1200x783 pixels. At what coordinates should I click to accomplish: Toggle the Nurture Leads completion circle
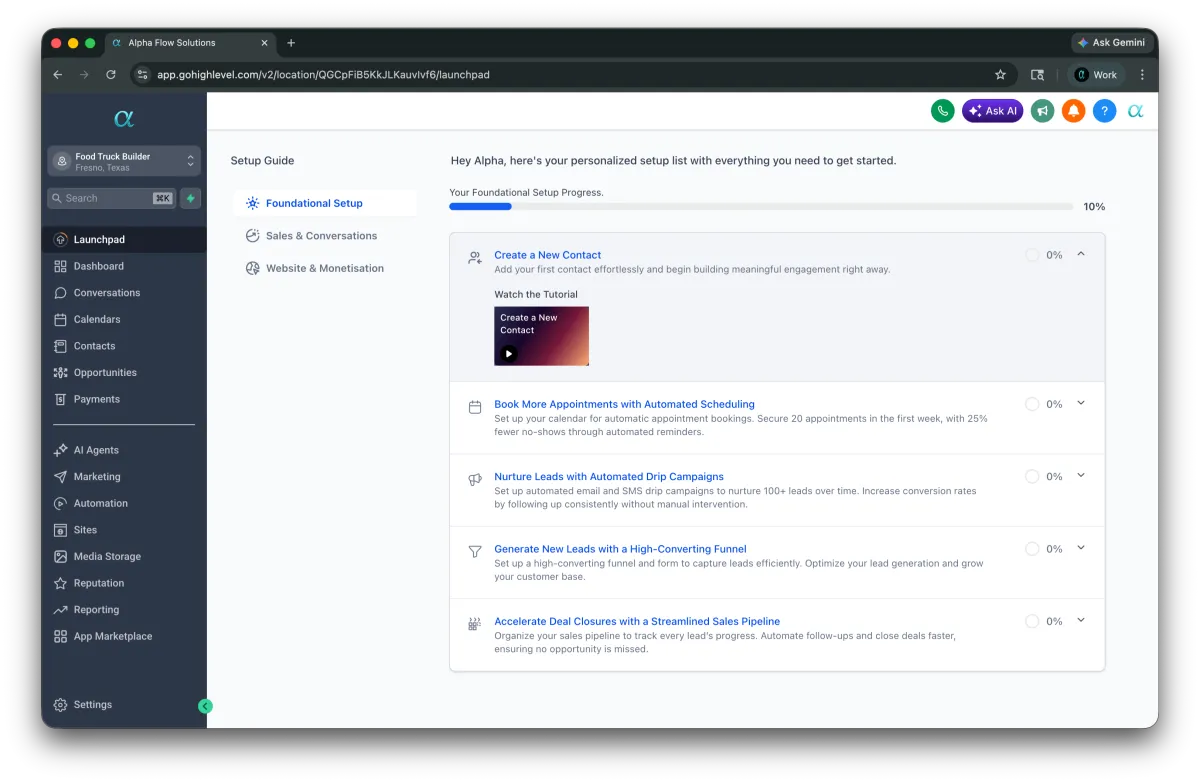(1032, 477)
